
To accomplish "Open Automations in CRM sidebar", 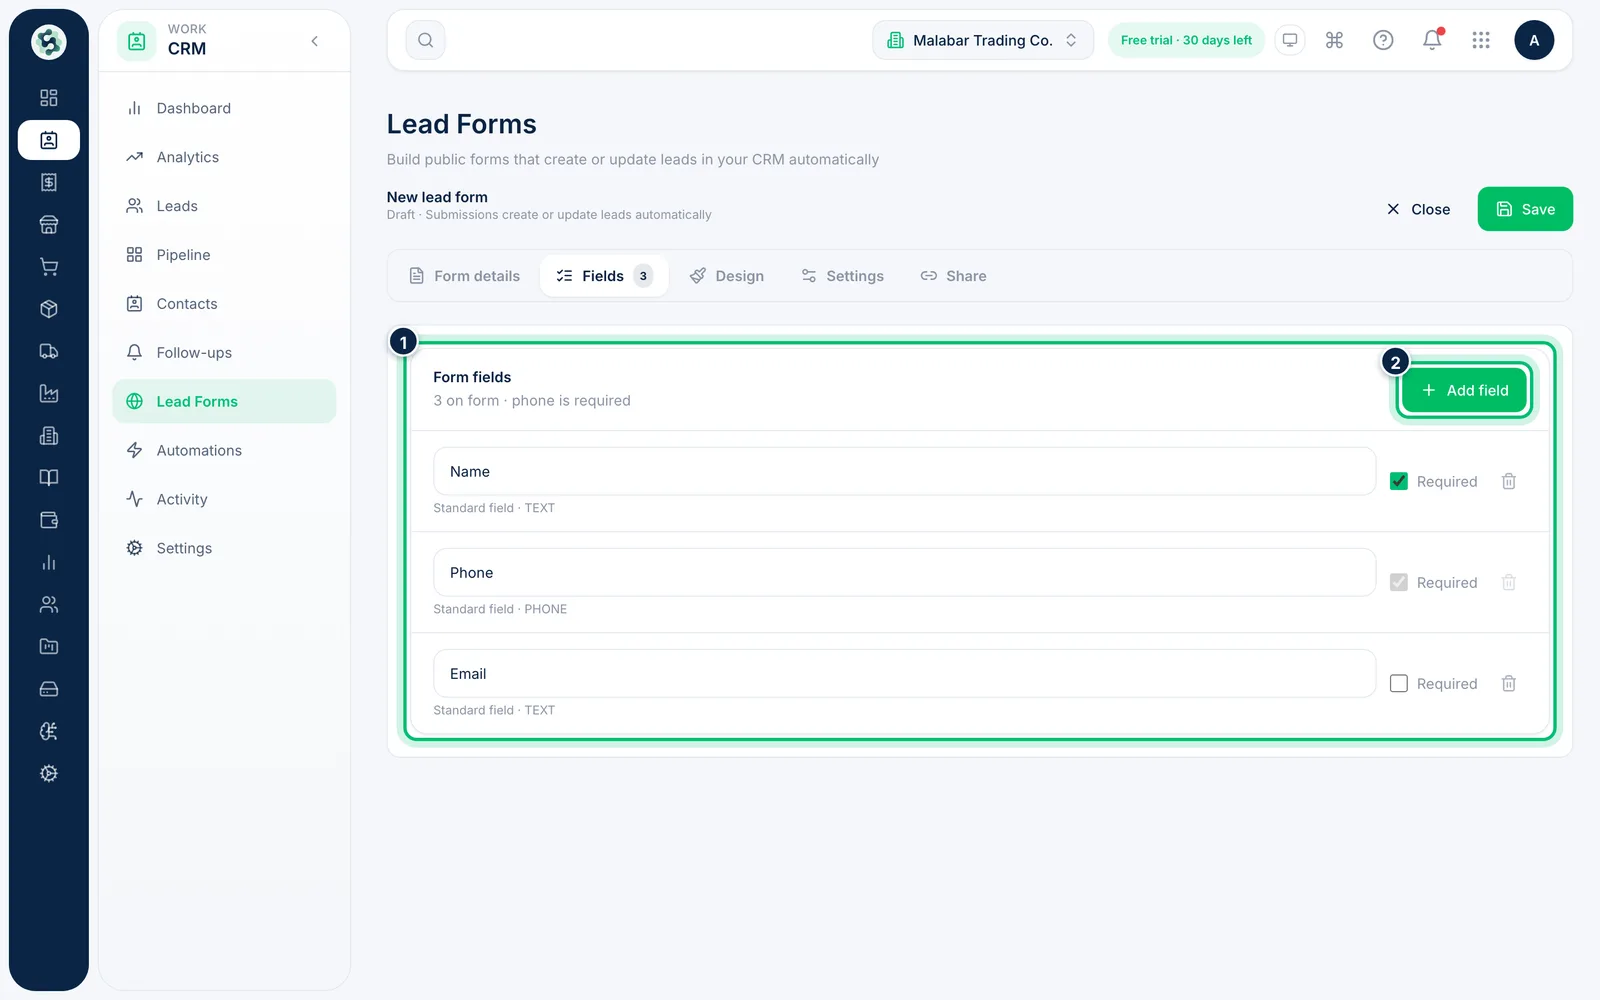I will pyautogui.click(x=224, y=450).
